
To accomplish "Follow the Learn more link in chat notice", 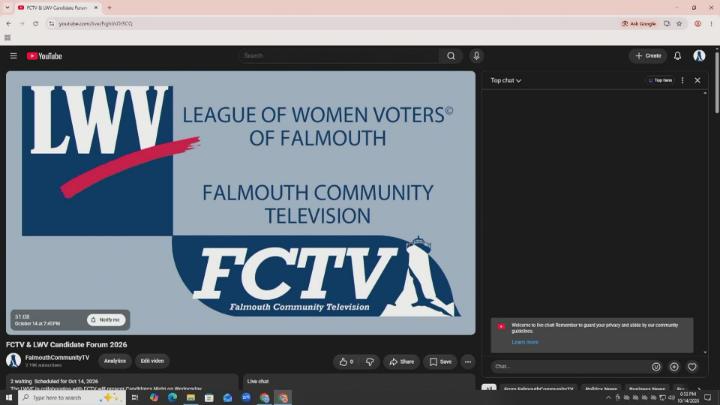I will coord(525,342).
